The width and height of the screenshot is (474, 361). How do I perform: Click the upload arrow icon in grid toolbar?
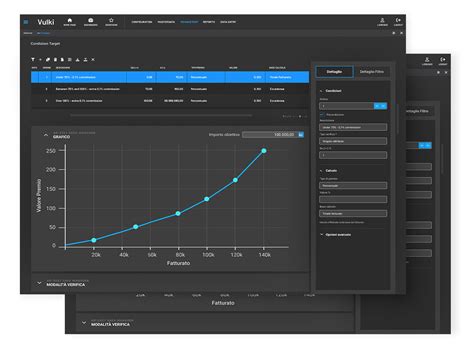[77, 60]
